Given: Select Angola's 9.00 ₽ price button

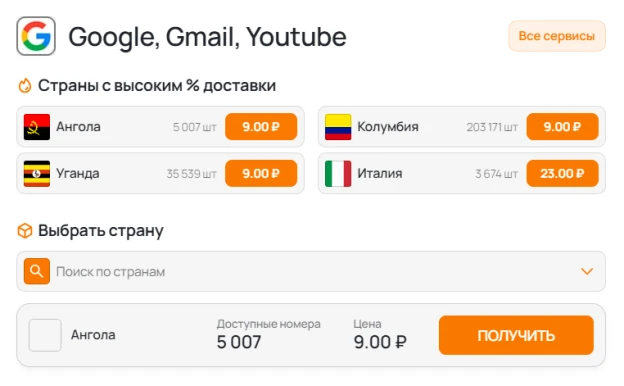Looking at the screenshot, I should coord(261,127).
